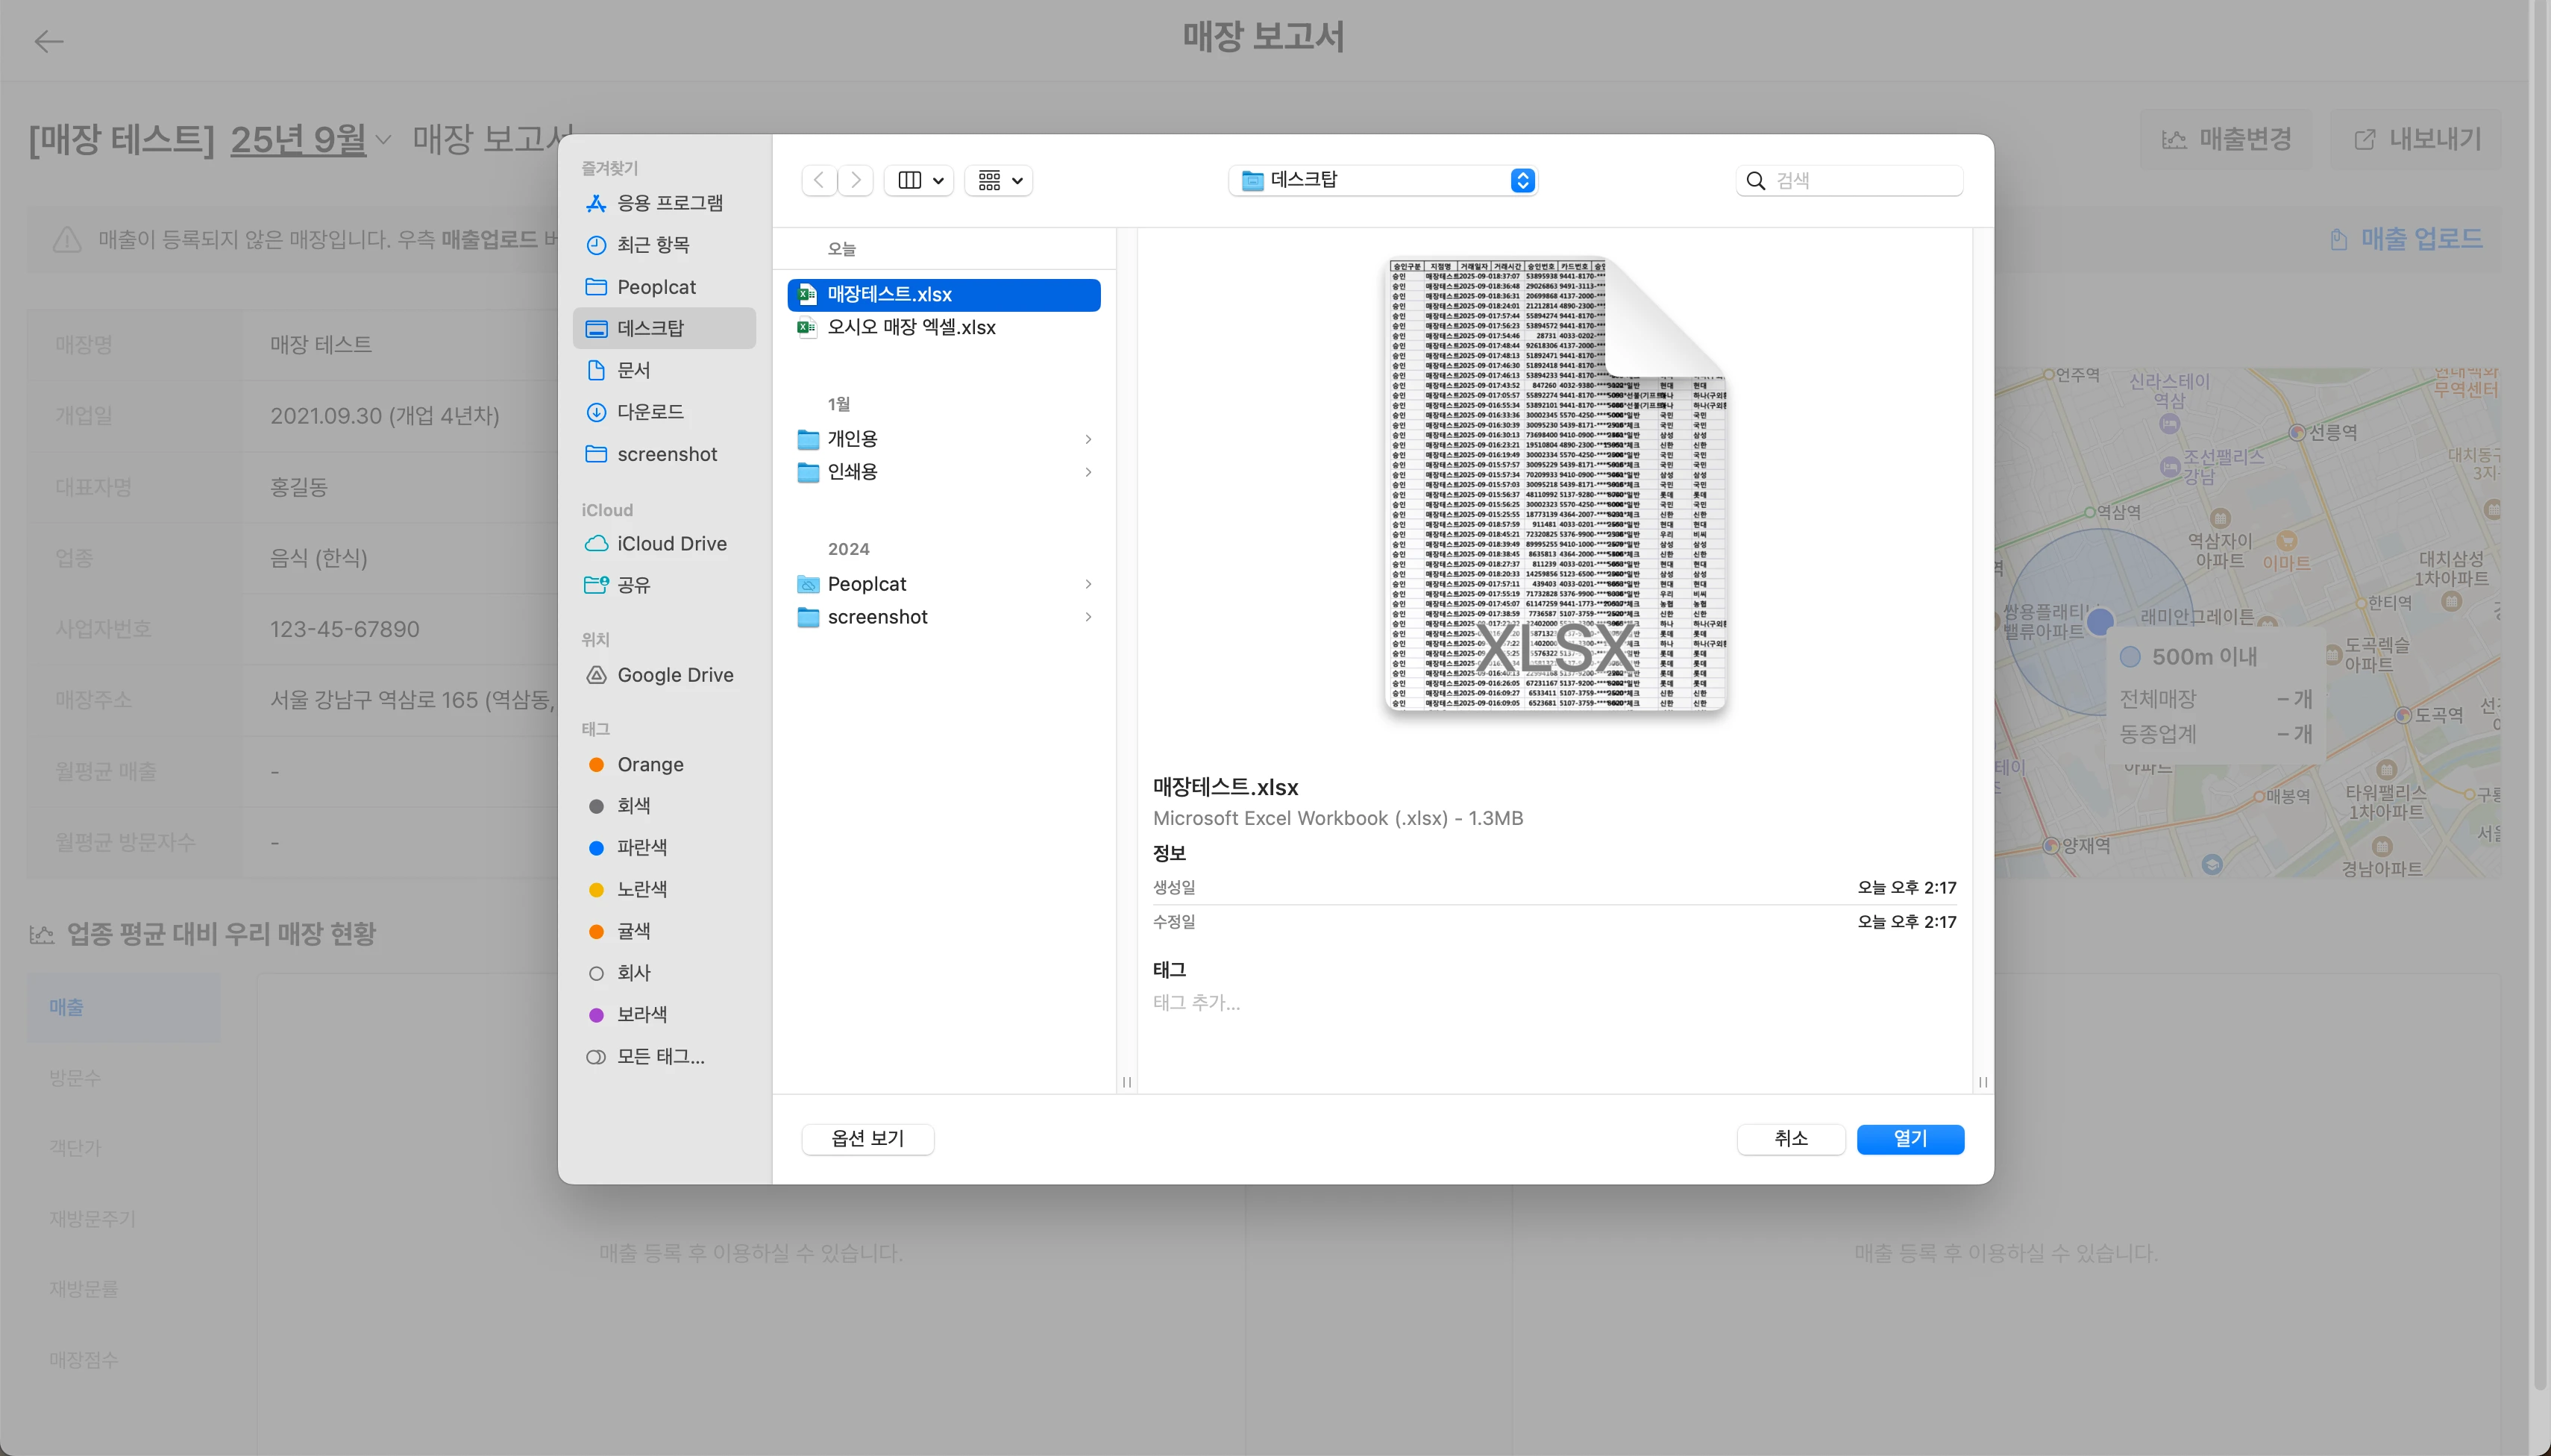Select iCloud Drive in sidebar
This screenshot has height=1456, width=2551.
(671, 543)
